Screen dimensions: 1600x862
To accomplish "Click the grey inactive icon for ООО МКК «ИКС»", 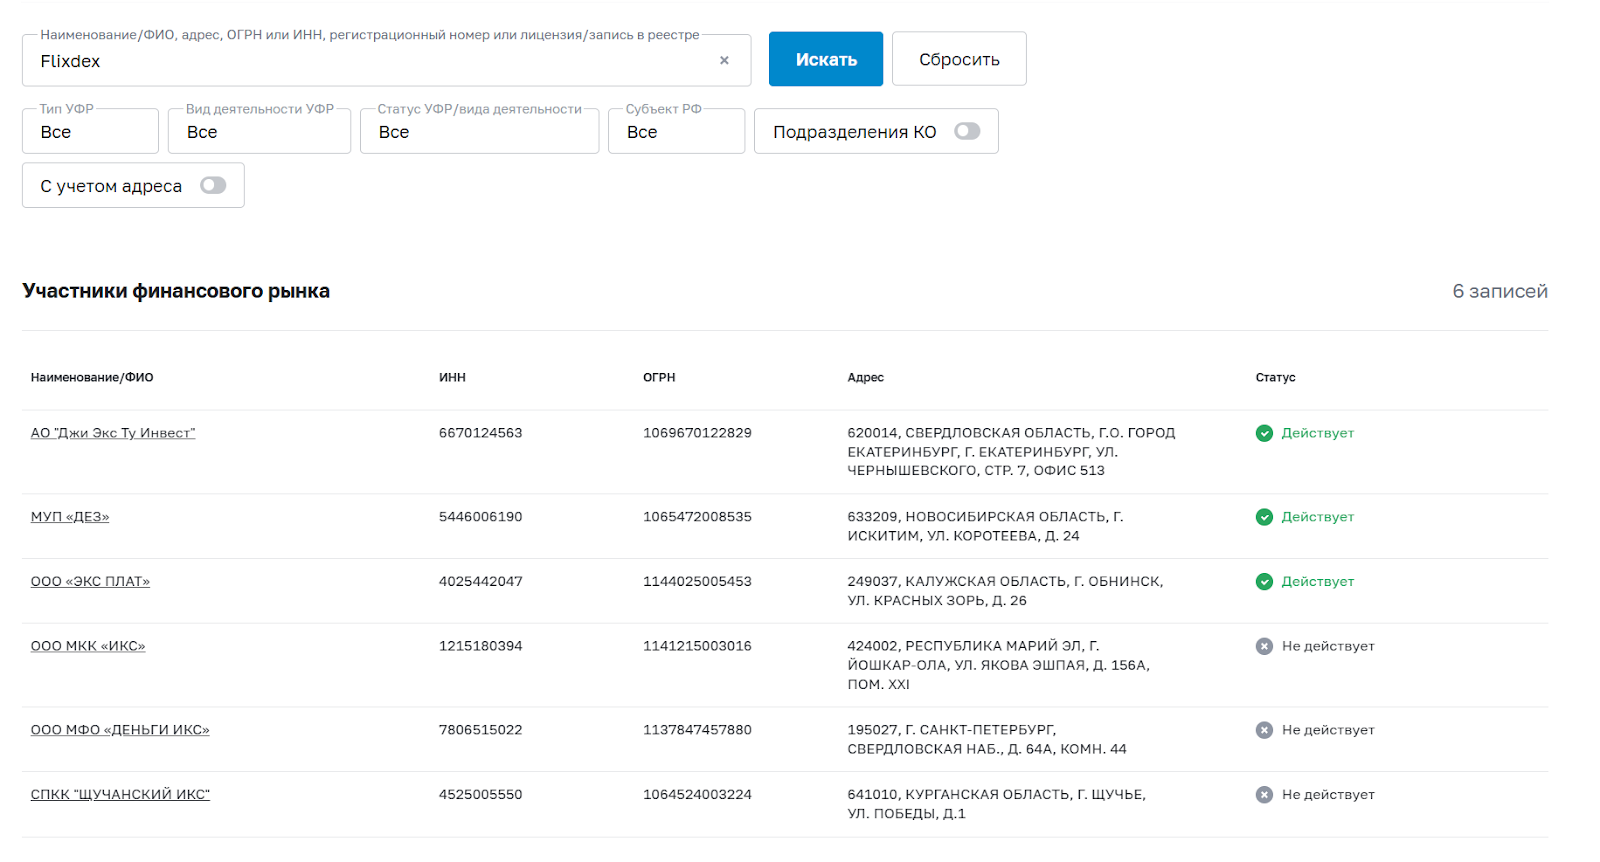I will point(1264,646).
